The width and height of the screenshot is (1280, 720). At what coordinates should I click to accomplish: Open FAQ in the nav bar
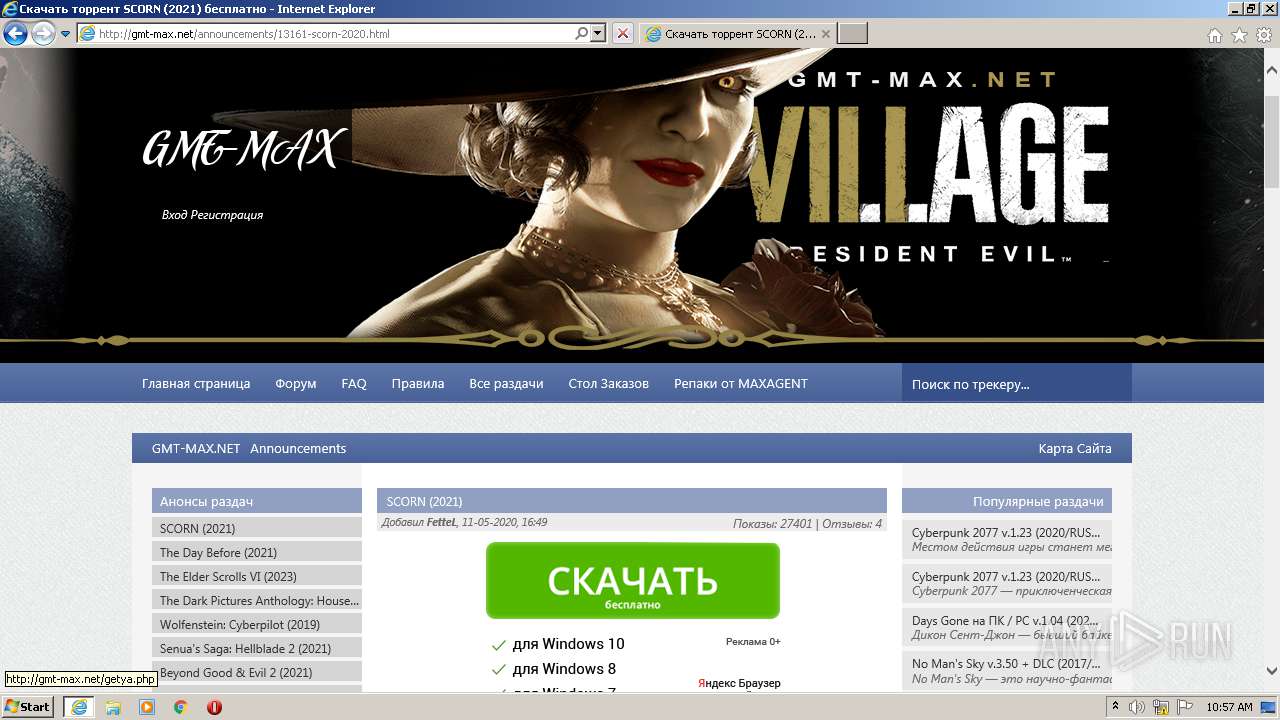coord(354,384)
